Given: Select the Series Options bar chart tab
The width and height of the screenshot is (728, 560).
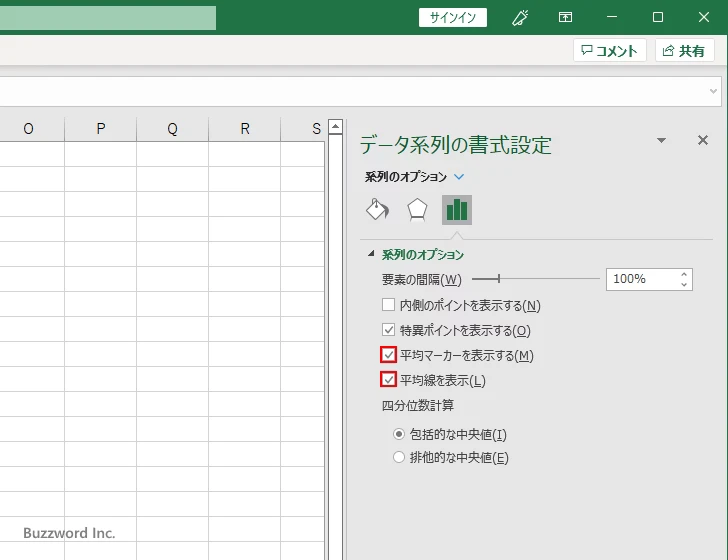Looking at the screenshot, I should (x=457, y=210).
